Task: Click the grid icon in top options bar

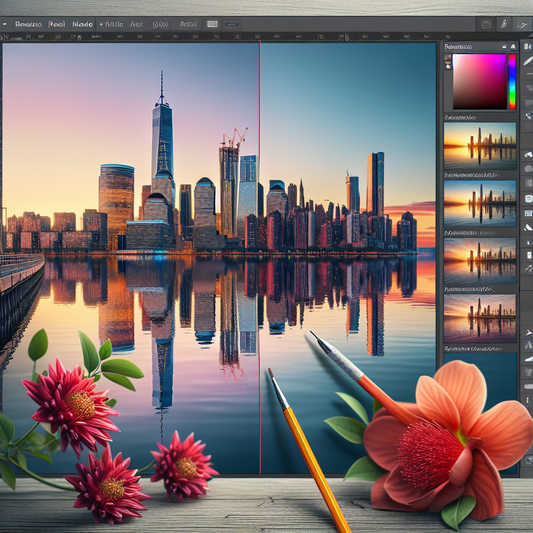Action: pos(212,24)
